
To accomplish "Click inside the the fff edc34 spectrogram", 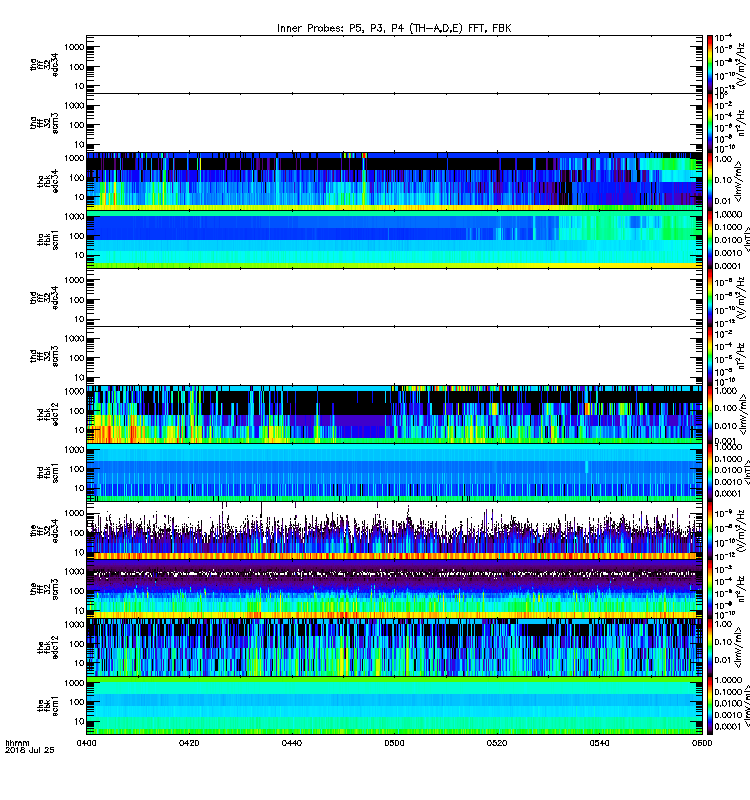I will pos(394,531).
